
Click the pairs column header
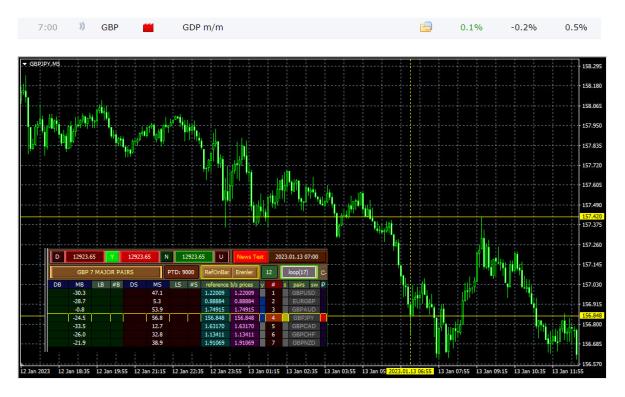[x=299, y=285]
